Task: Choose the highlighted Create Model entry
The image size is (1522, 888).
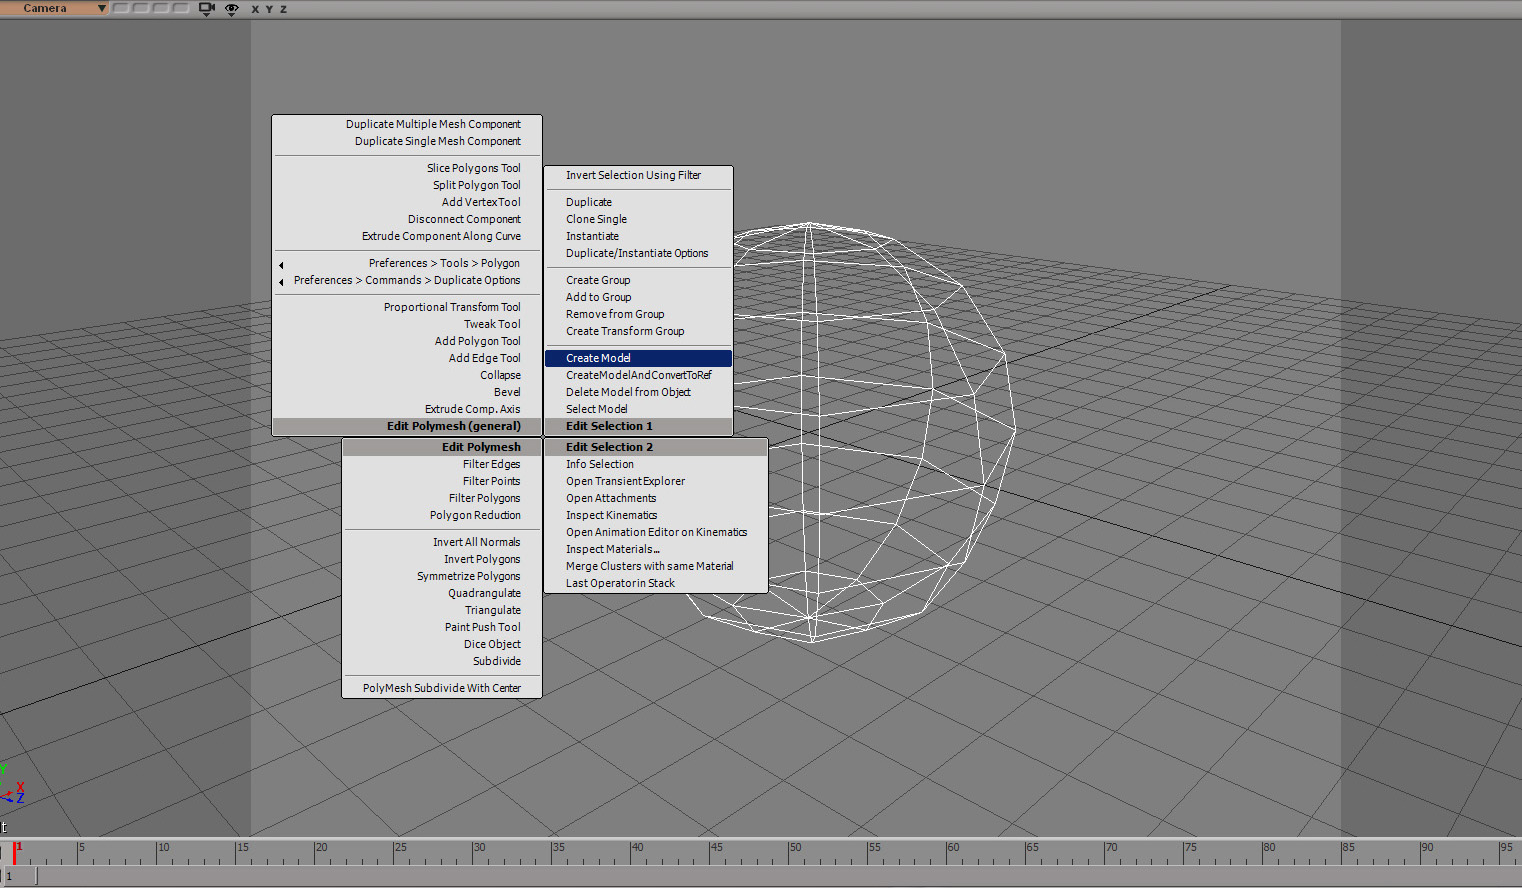Action: click(x=639, y=358)
